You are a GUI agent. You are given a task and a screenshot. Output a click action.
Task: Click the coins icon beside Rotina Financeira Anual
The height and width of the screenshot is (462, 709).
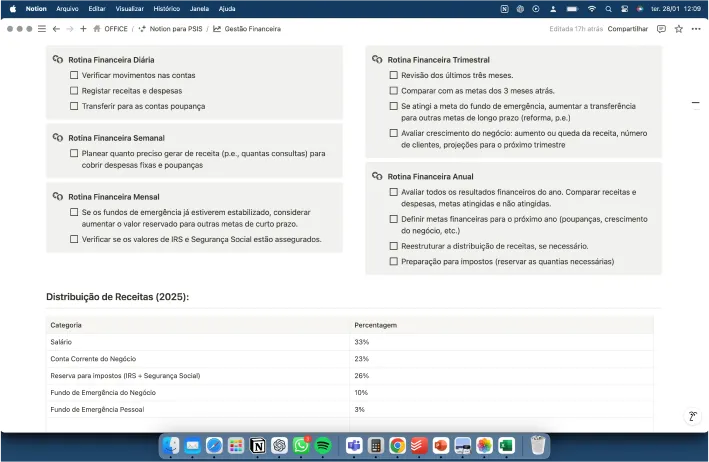[x=377, y=176]
